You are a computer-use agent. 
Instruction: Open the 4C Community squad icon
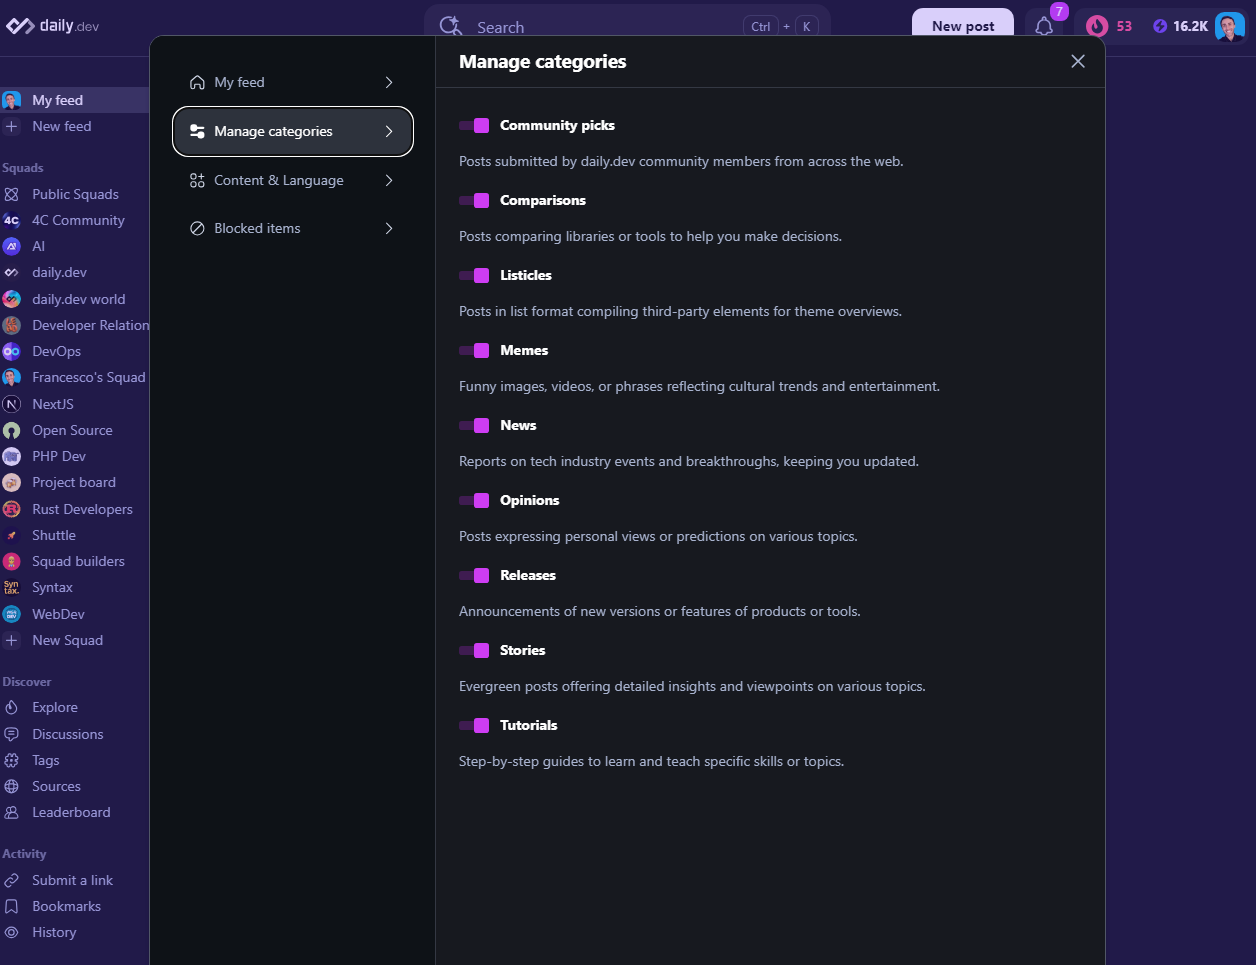coord(12,220)
